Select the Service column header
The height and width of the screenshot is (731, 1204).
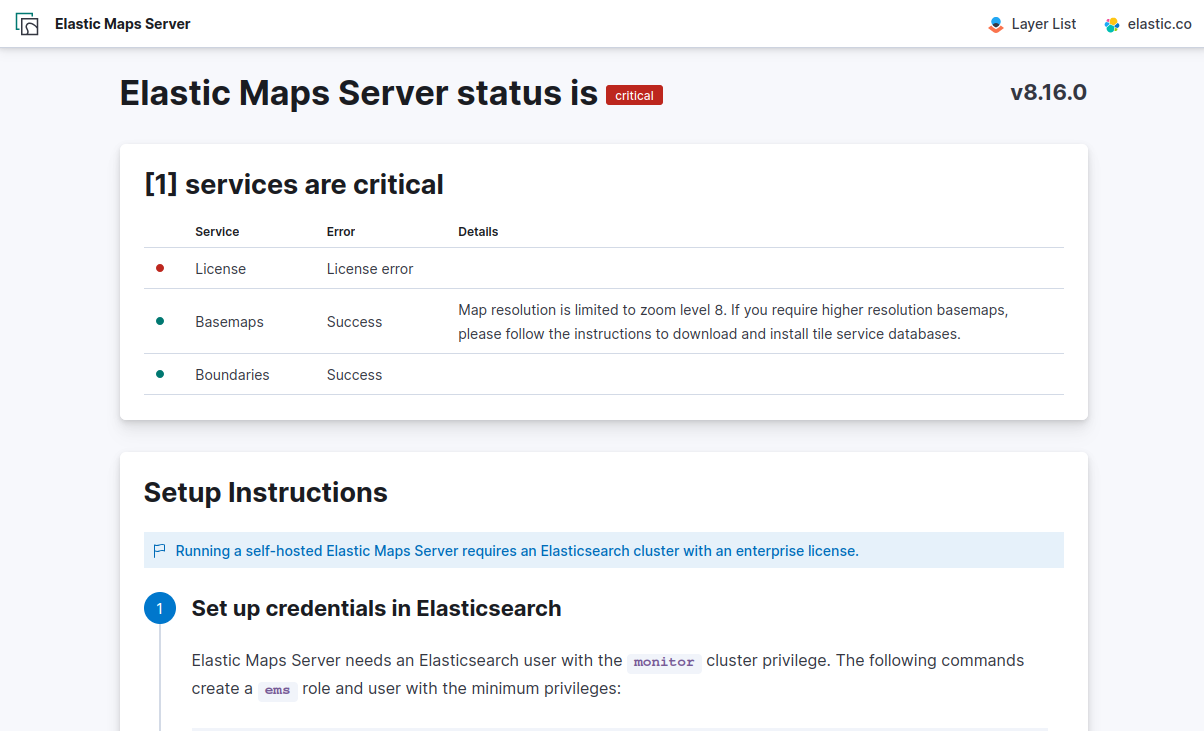(217, 231)
